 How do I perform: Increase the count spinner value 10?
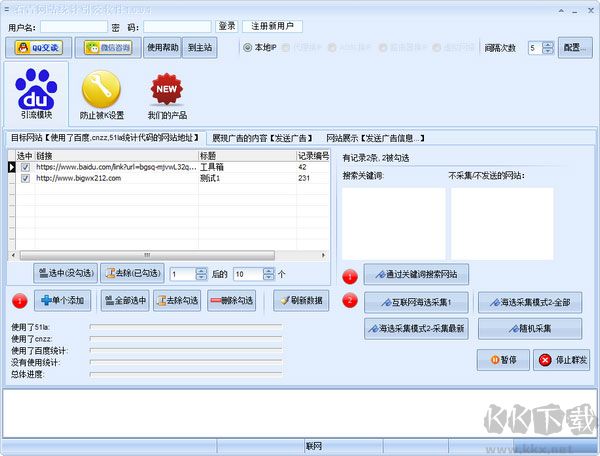[269, 271]
